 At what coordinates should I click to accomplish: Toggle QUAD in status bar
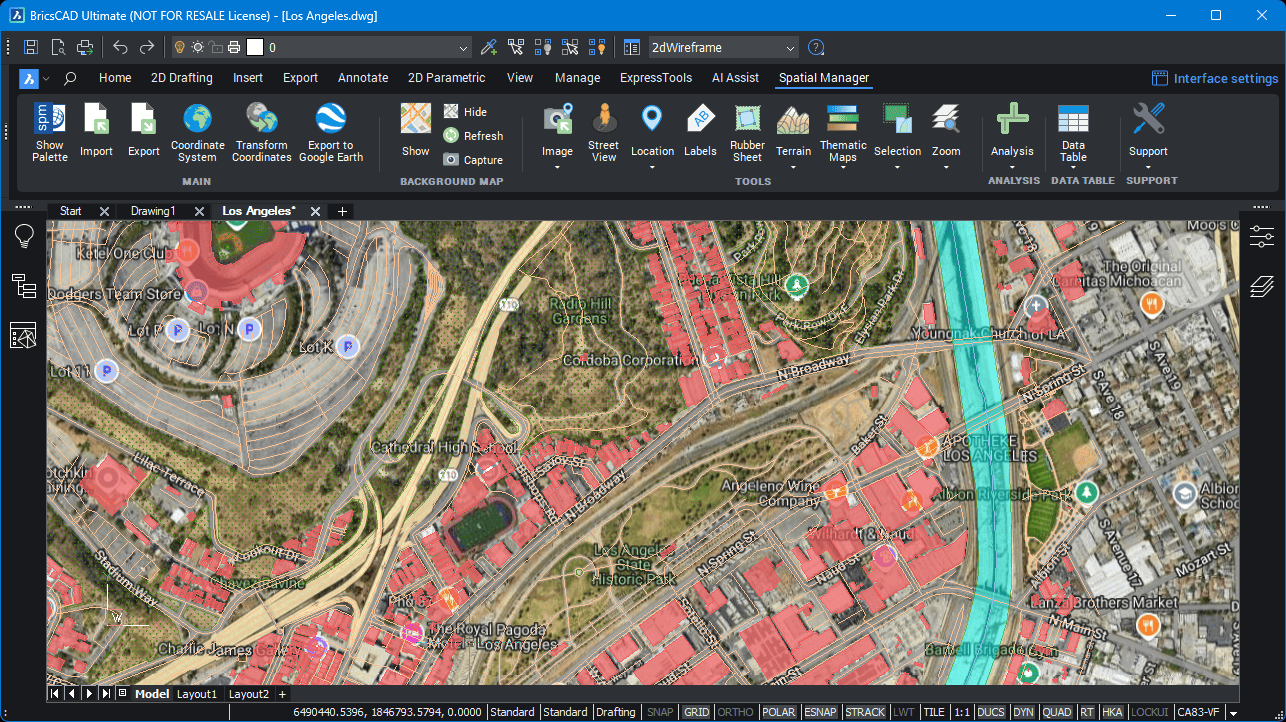1057,712
